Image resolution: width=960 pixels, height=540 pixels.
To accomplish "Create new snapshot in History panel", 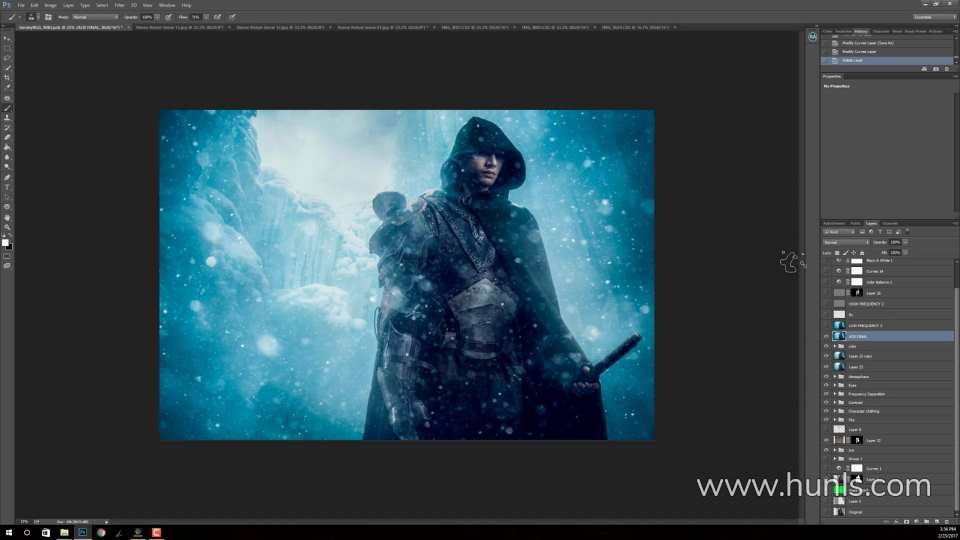I will pyautogui.click(x=936, y=69).
